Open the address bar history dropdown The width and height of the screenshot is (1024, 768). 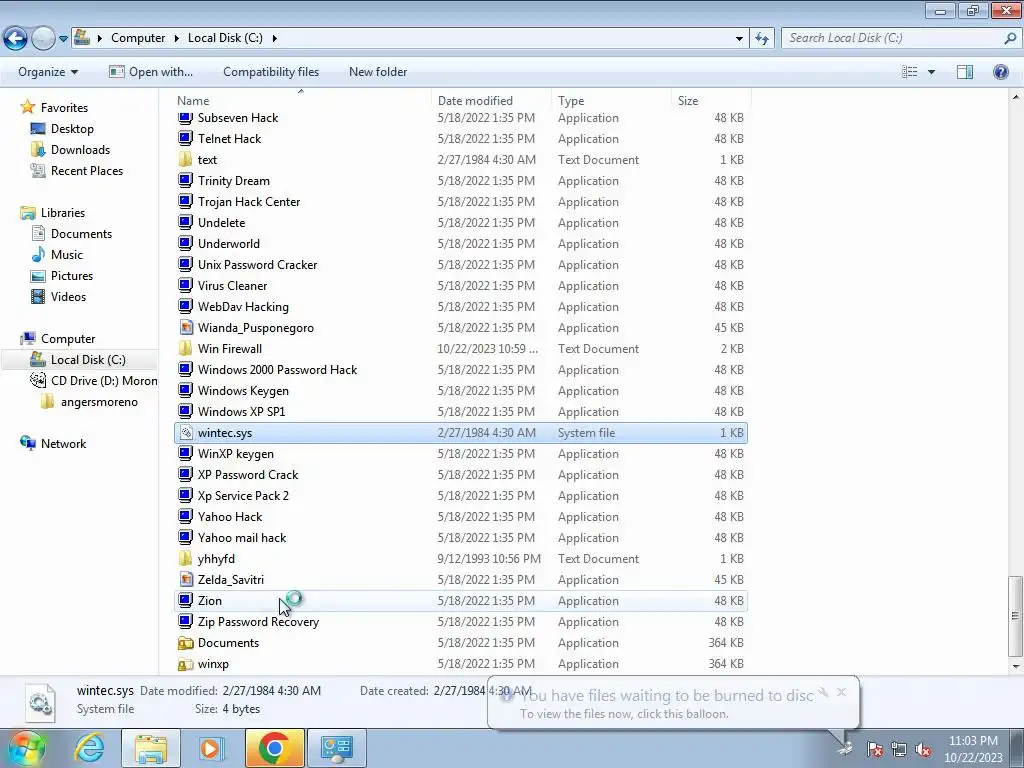coord(739,39)
